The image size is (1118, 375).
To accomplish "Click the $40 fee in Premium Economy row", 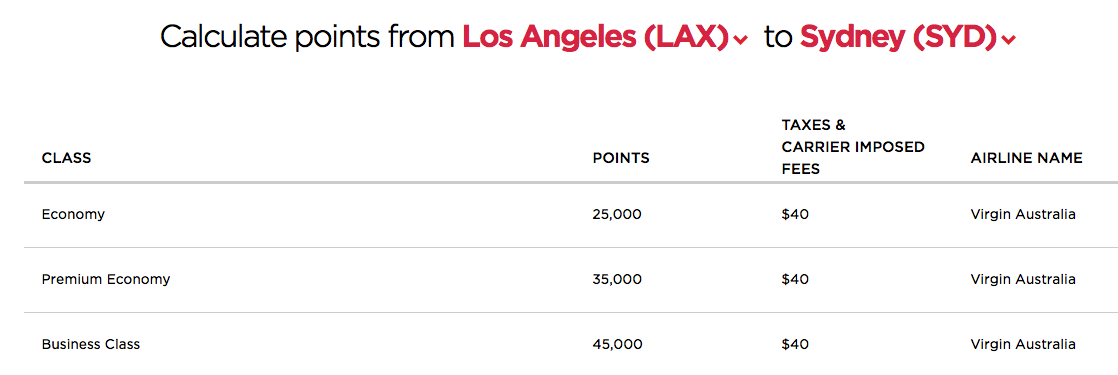I will click(x=795, y=279).
